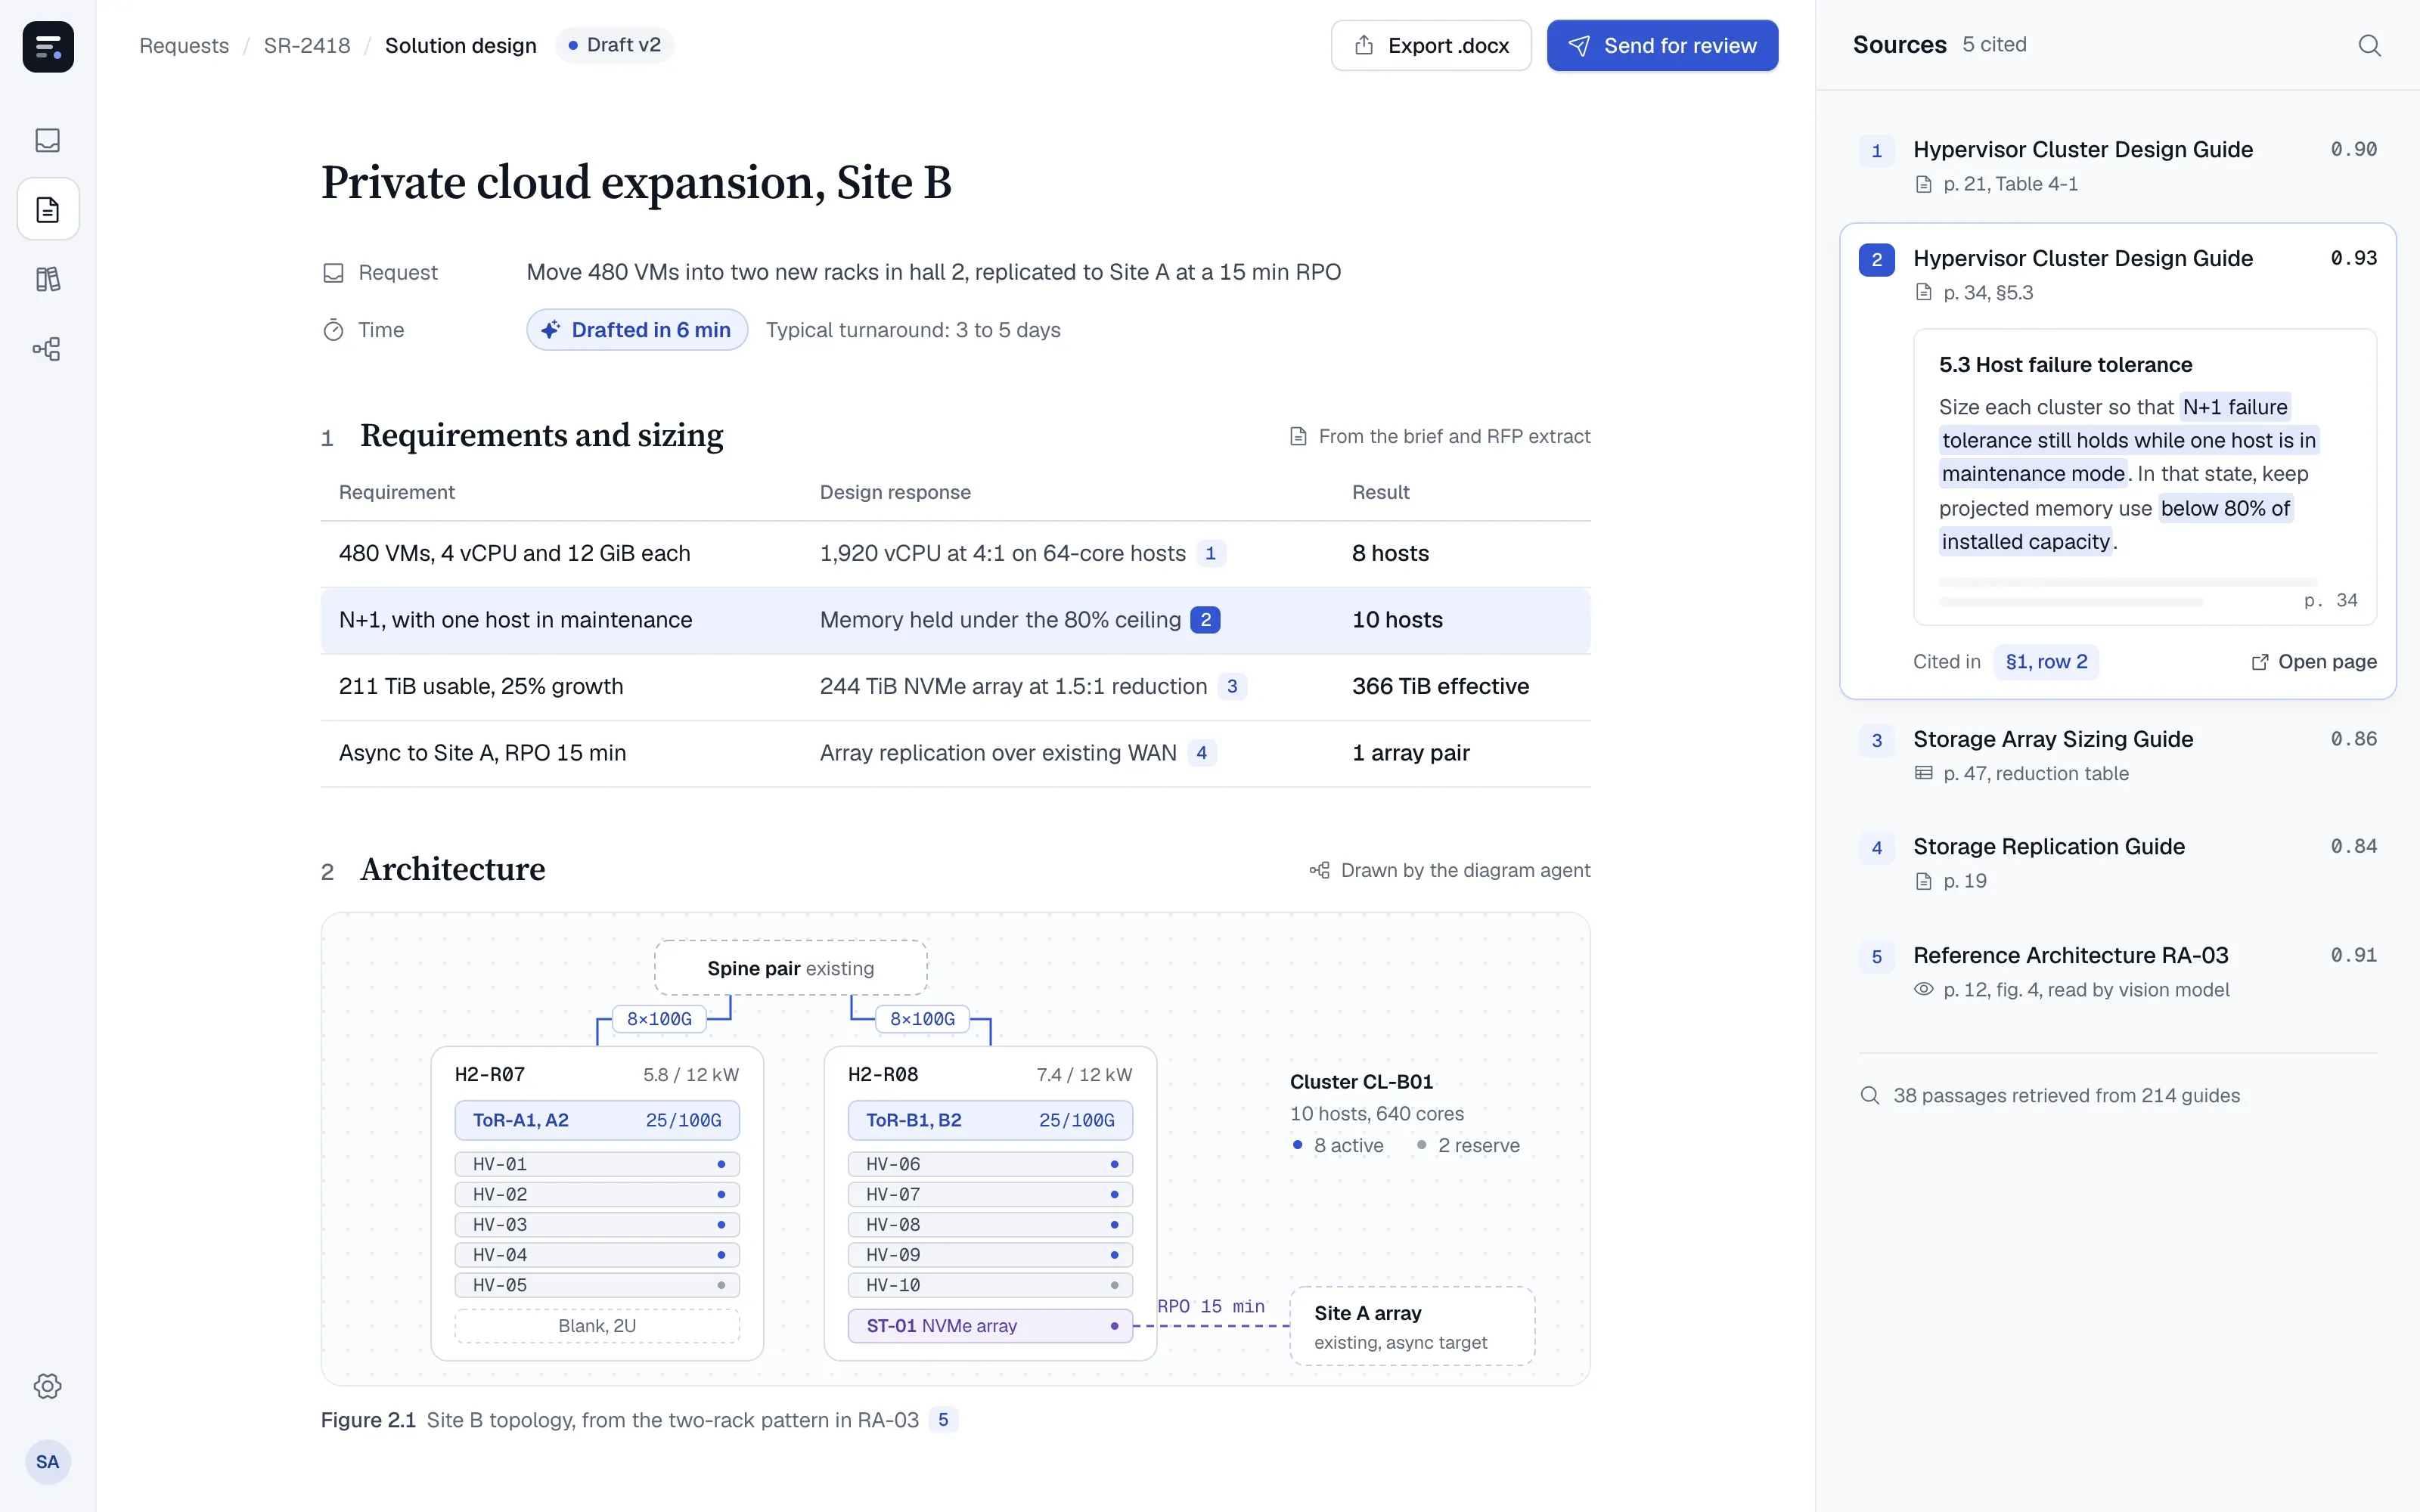Select the Site A array node
Screen dimensions: 2420x1512
click(1412, 1326)
